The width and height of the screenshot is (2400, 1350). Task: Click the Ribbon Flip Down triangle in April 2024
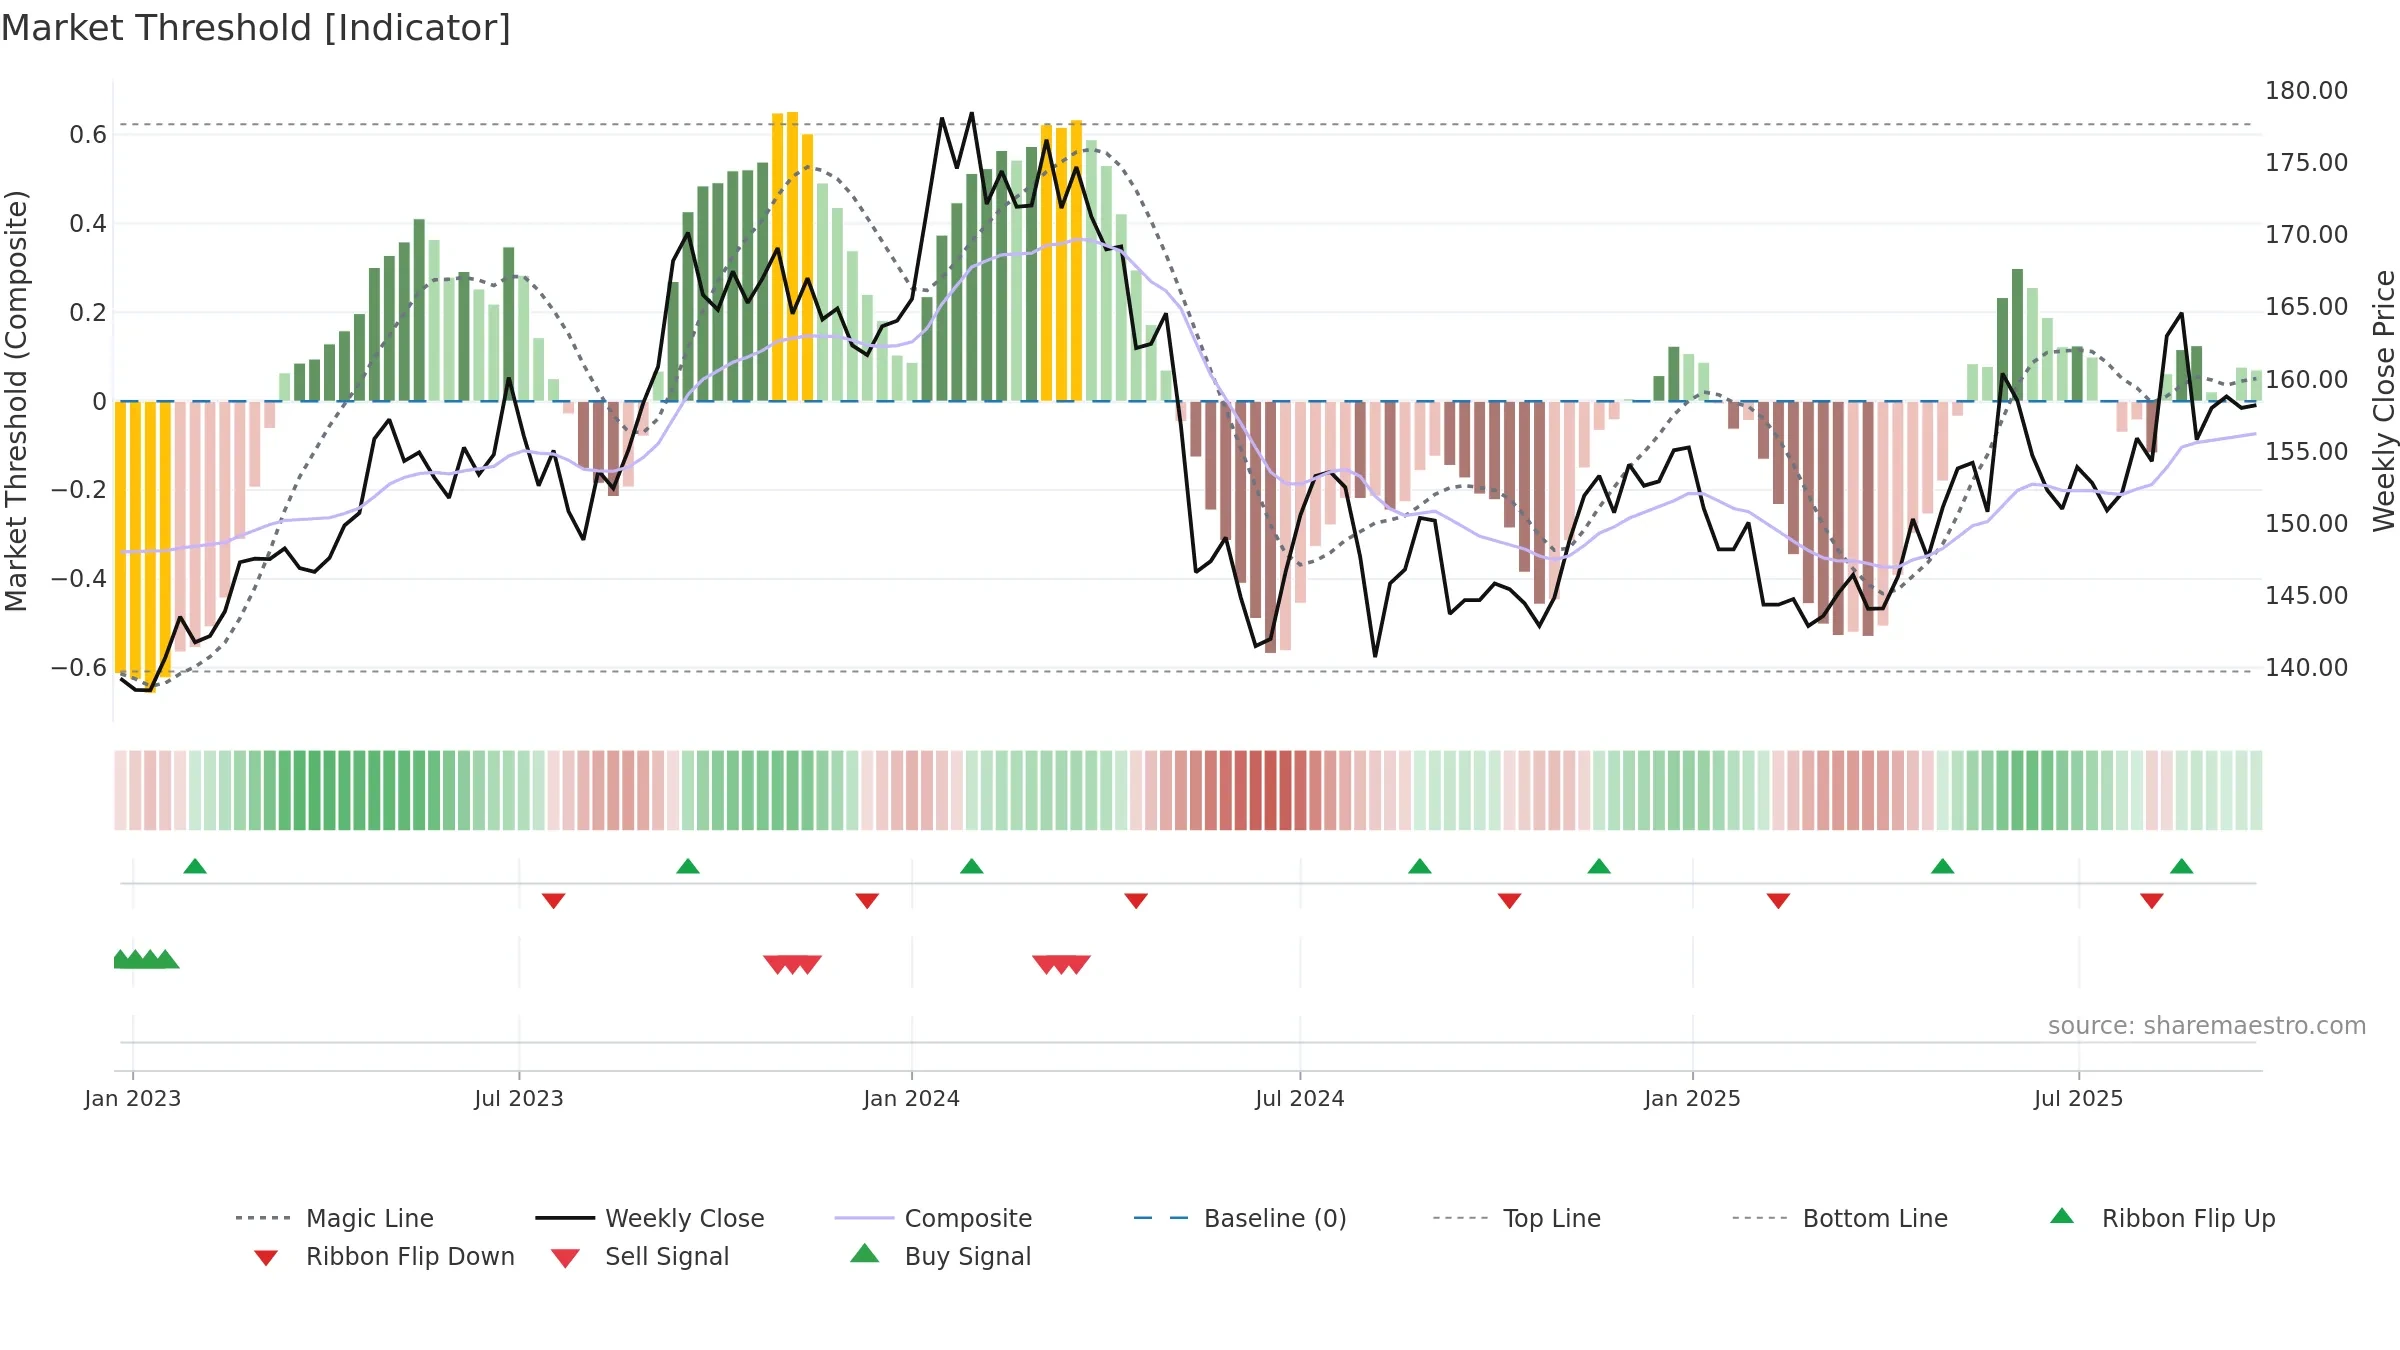click(x=1136, y=901)
